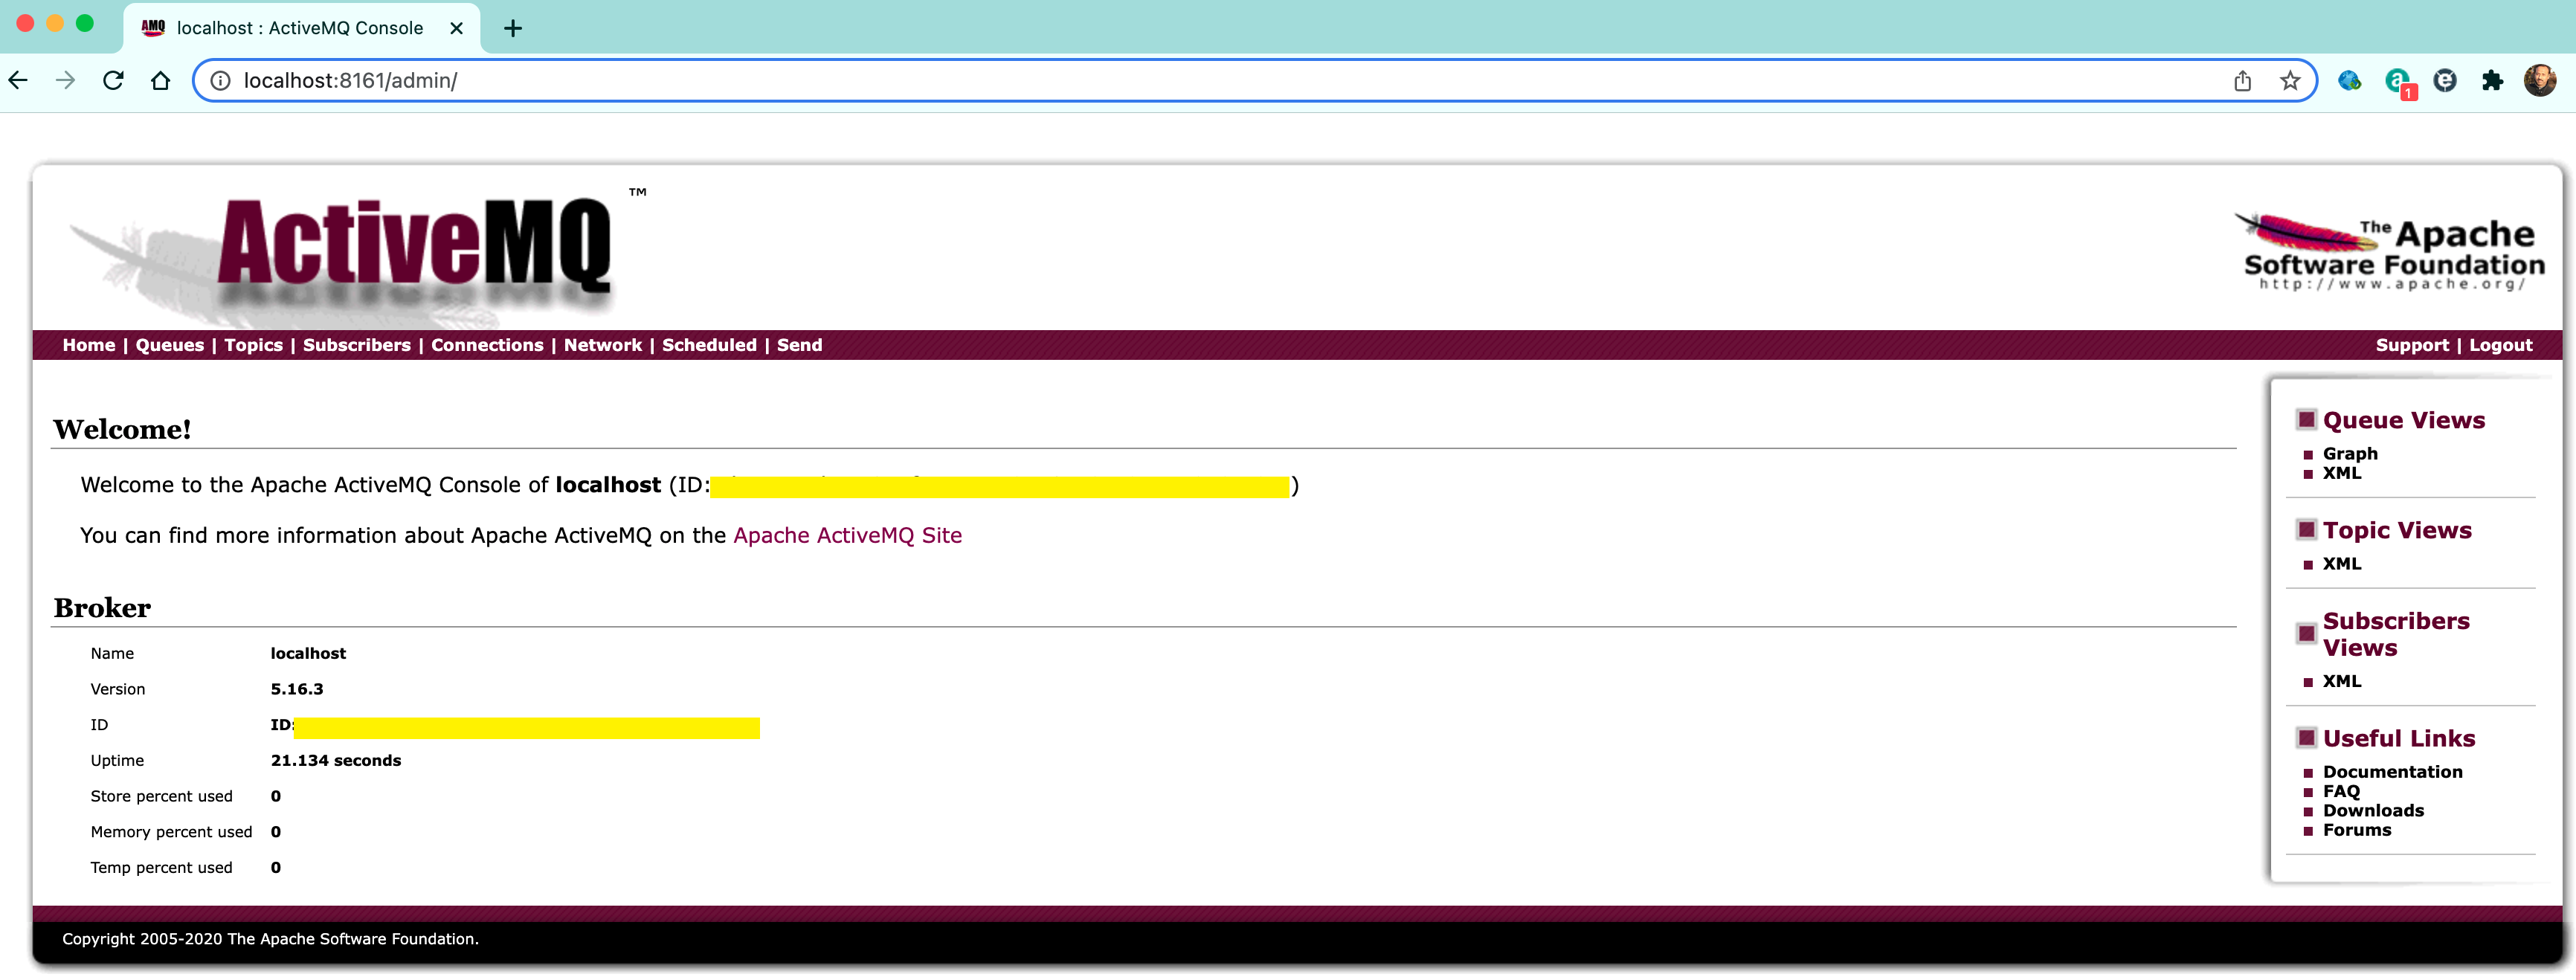This screenshot has height=980, width=2576.
Task: Click broker Name value localhost
Action: 308,653
